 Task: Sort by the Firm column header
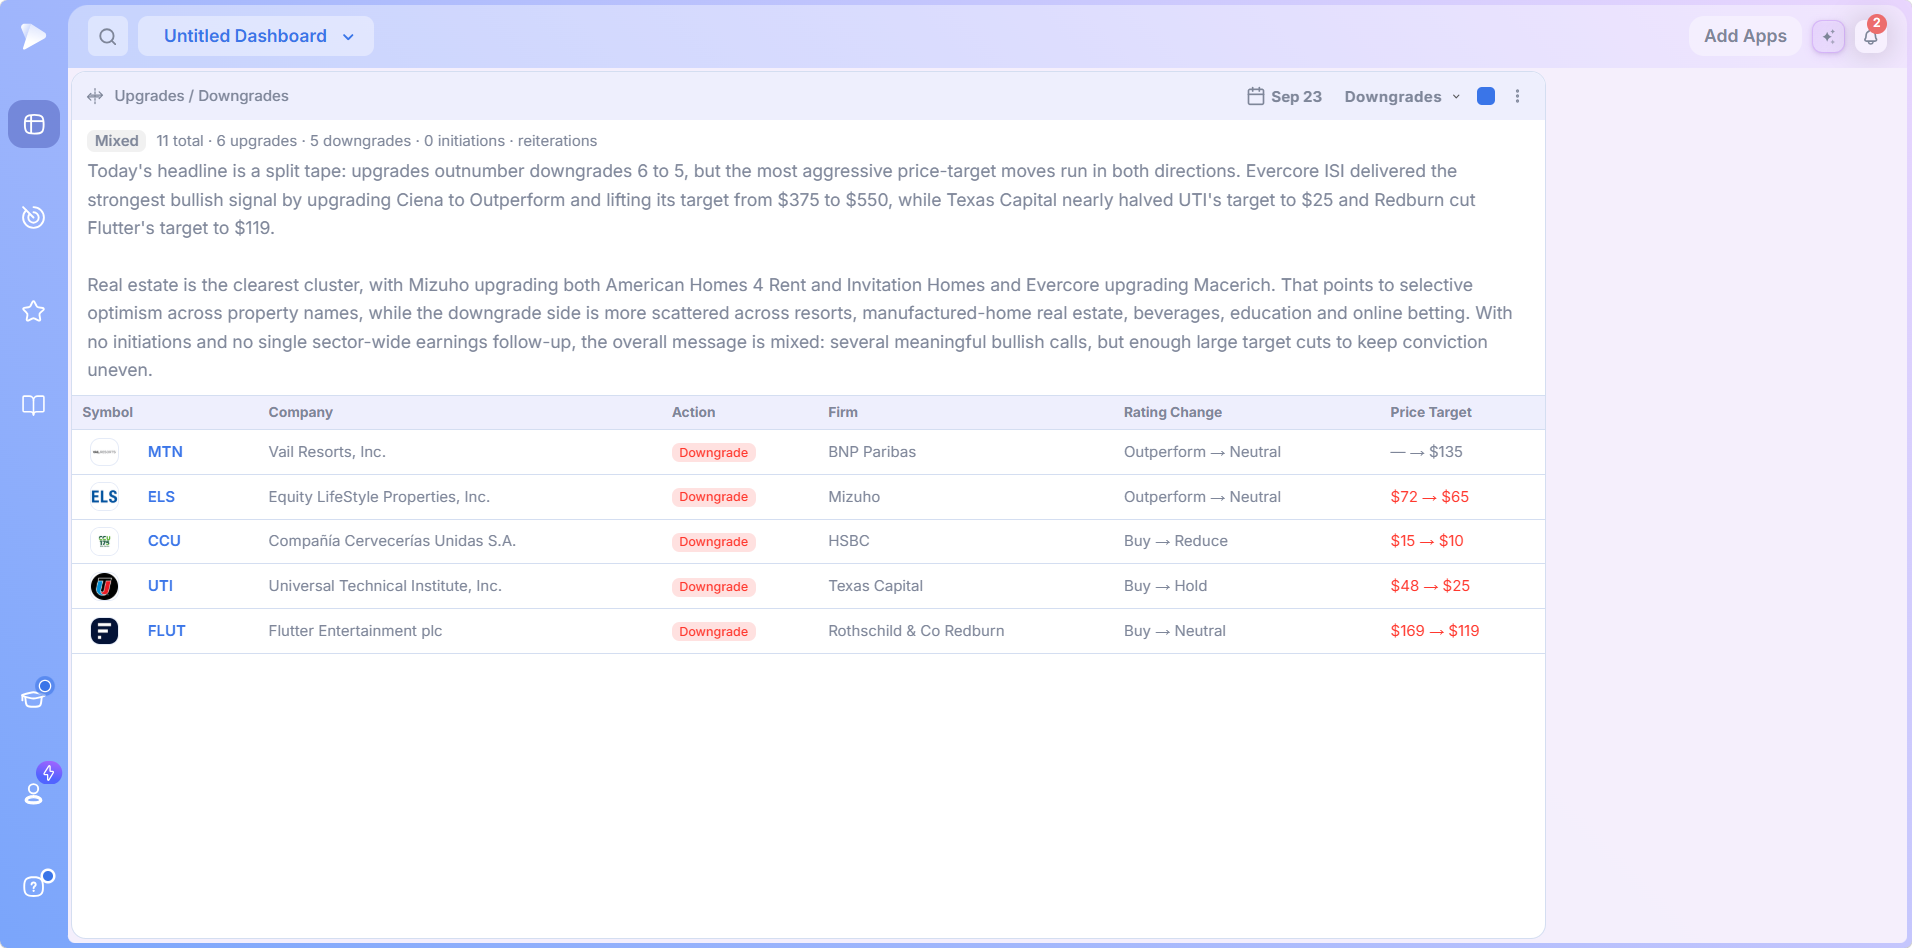click(843, 412)
